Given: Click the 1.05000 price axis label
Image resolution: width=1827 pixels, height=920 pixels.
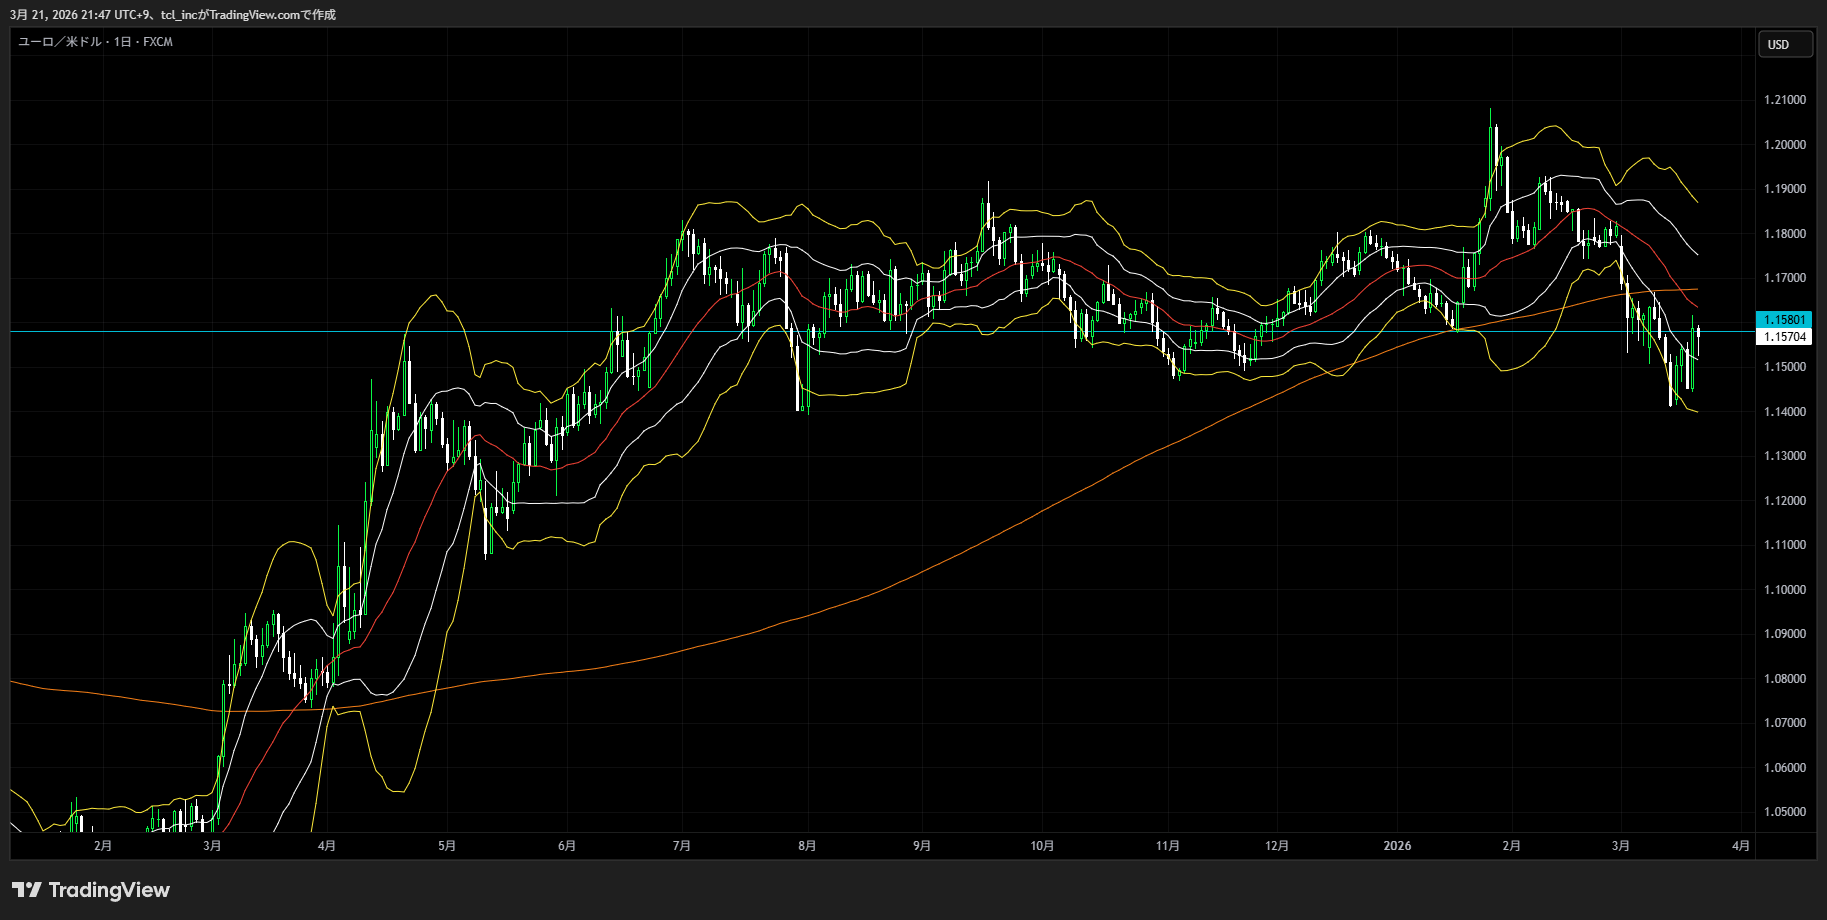Looking at the screenshot, I should (x=1784, y=812).
